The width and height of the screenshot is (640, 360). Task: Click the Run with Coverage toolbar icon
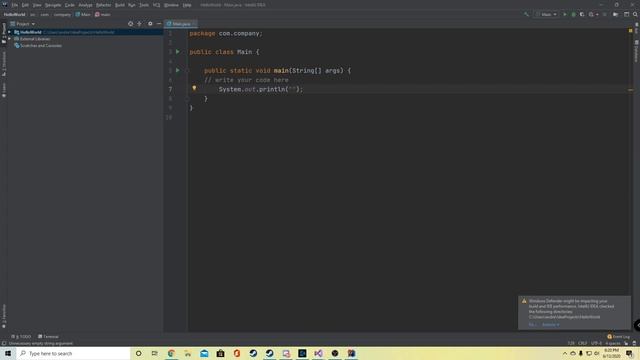pyautogui.click(x=582, y=14)
